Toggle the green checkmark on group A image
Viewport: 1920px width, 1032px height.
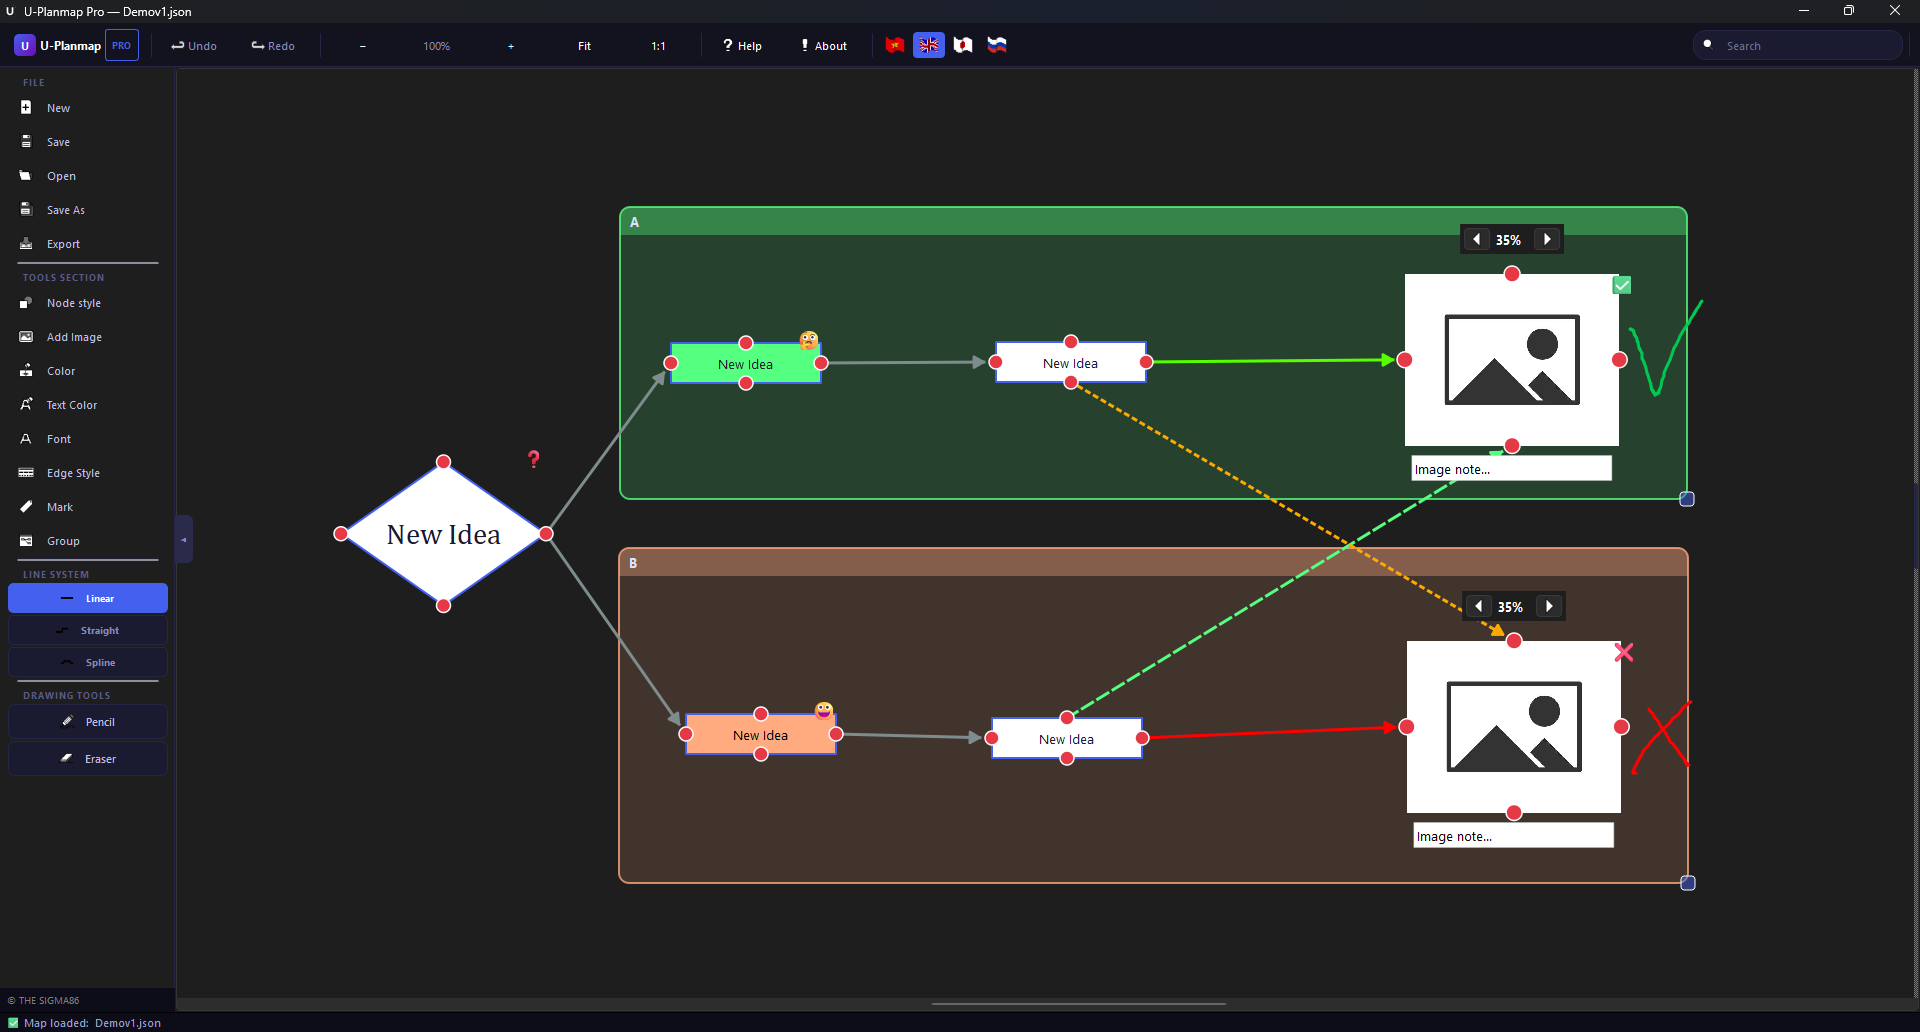[1622, 285]
